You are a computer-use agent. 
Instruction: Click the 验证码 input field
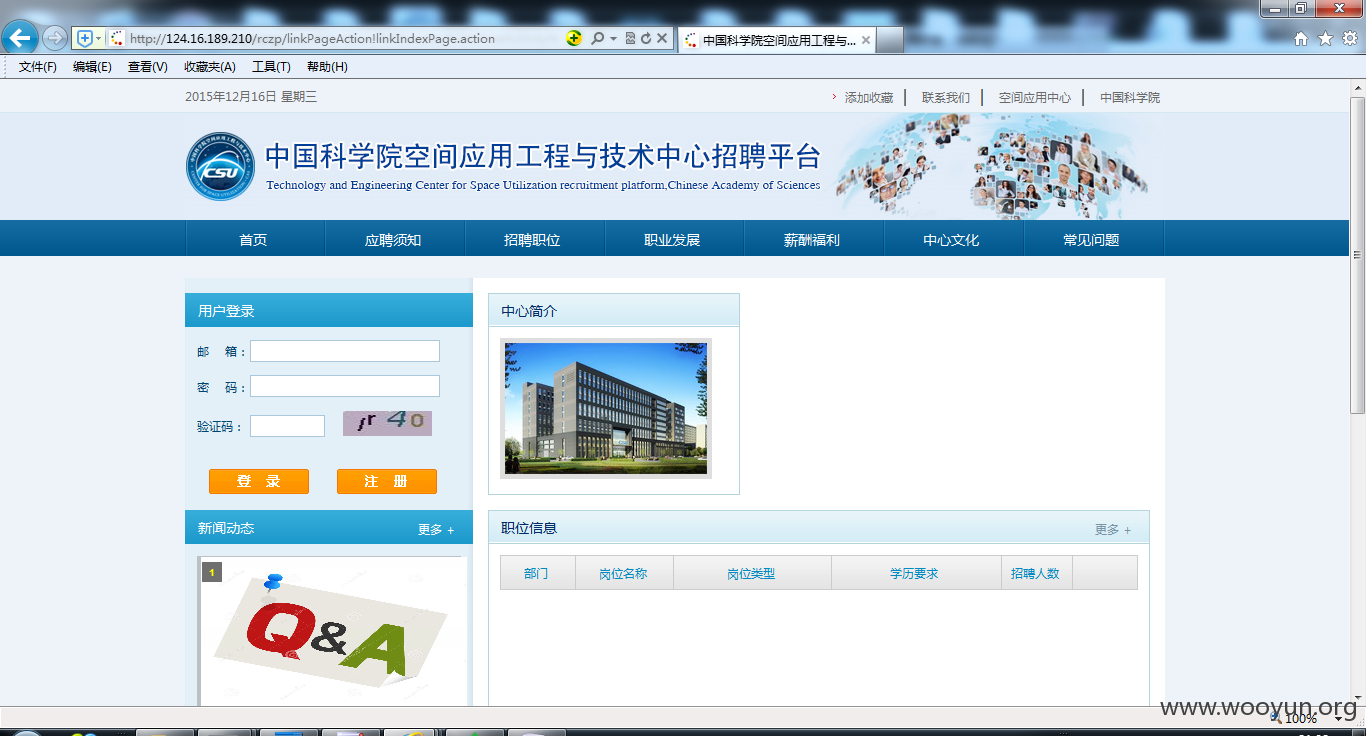pyautogui.click(x=287, y=426)
